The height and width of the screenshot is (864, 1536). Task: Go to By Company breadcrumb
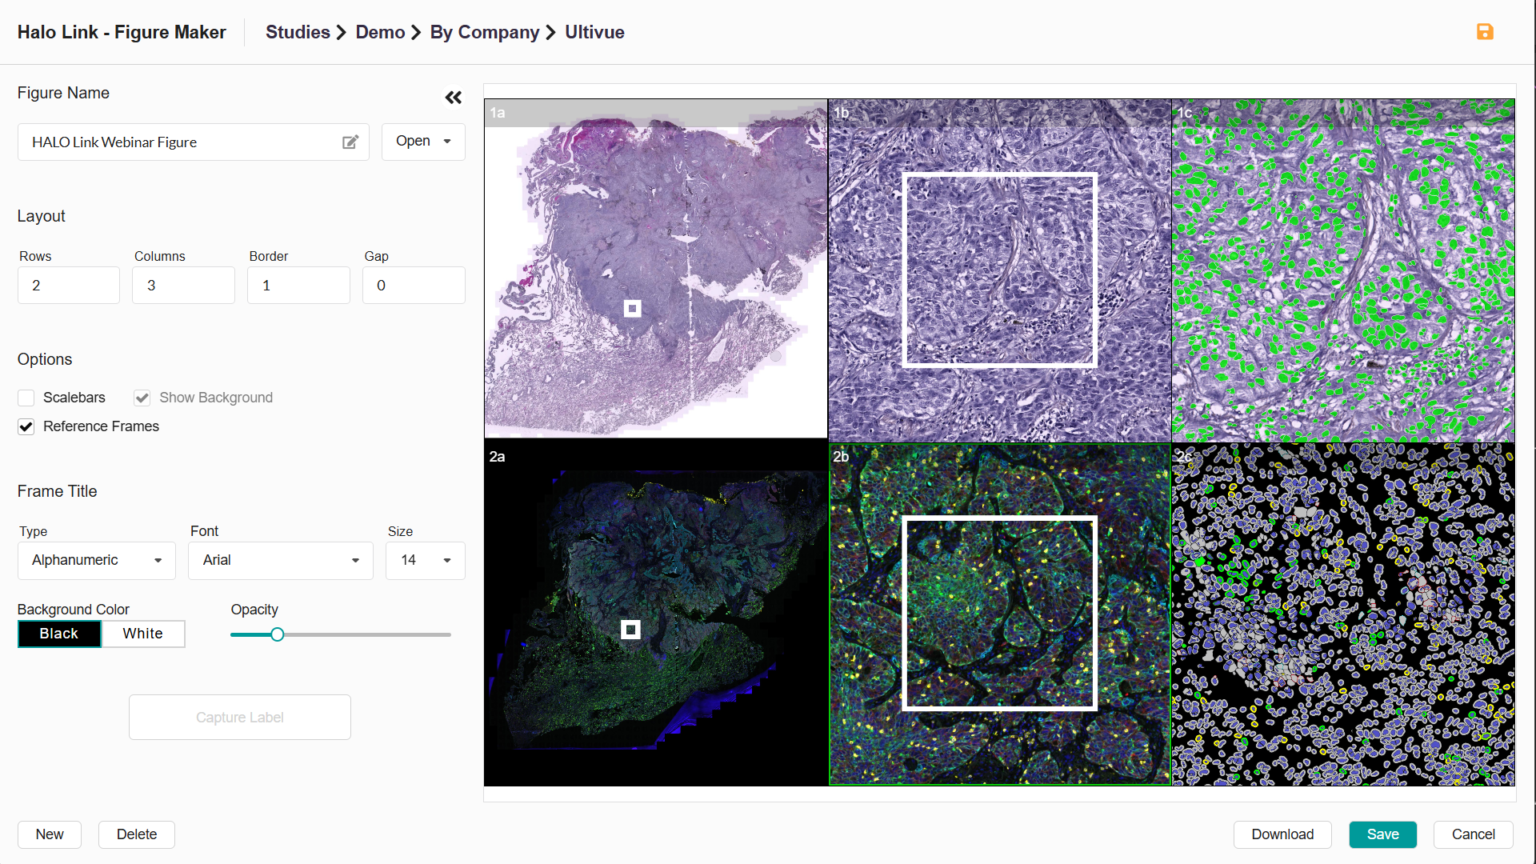pos(484,32)
